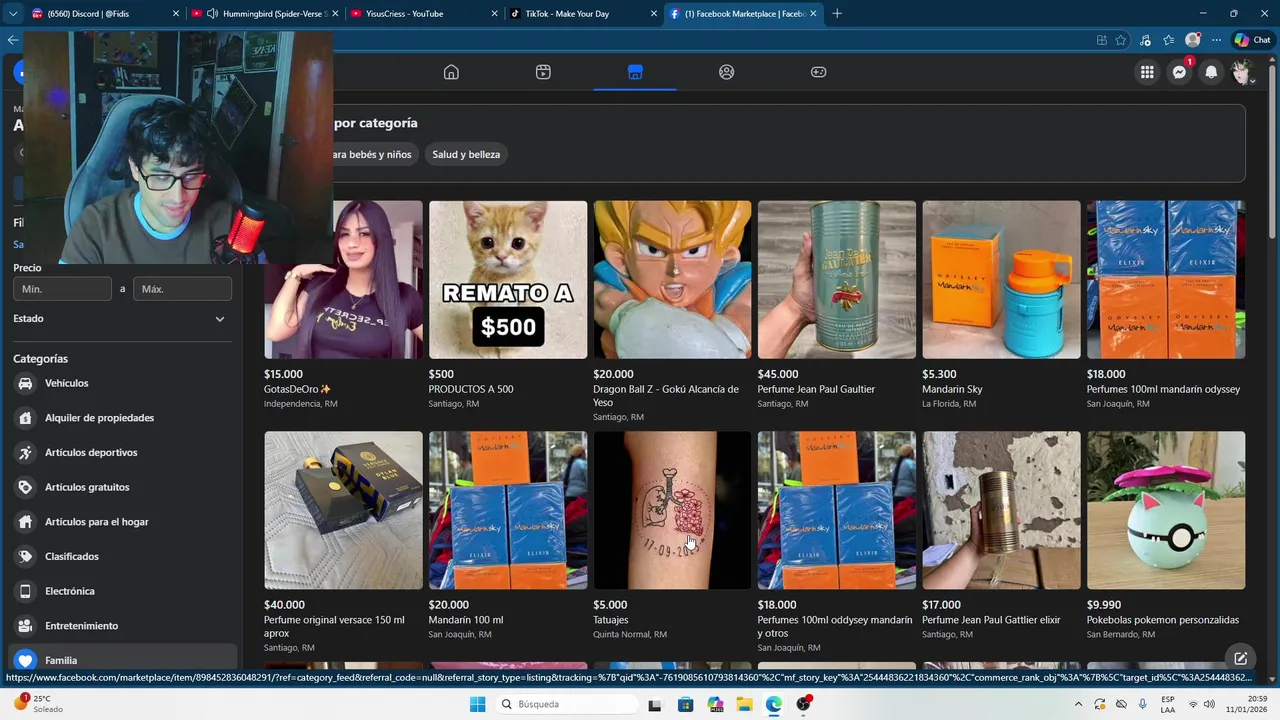This screenshot has height=720, width=1280.
Task: Select the para bebés y niños chip
Action: pos(370,154)
